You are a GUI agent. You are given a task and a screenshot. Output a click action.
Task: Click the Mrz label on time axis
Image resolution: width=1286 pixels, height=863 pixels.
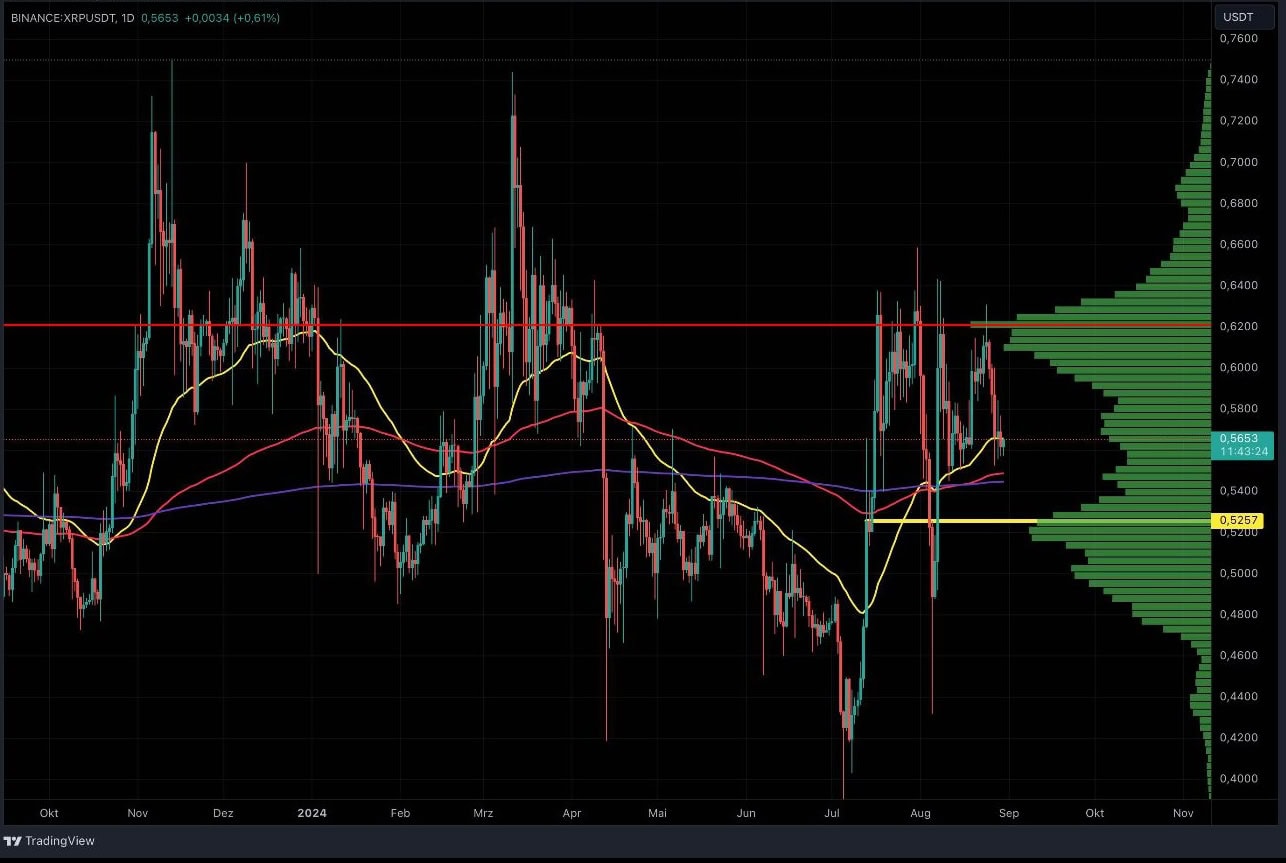482,813
